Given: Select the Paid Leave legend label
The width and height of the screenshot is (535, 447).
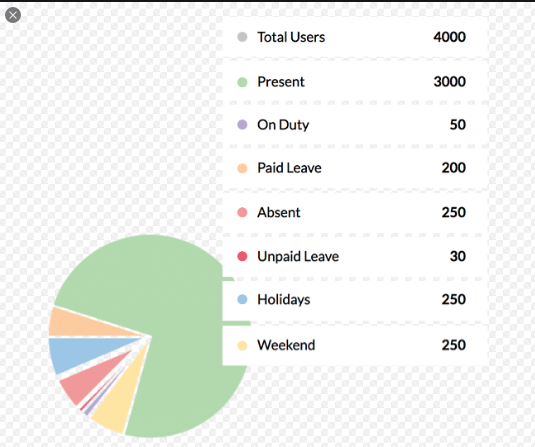Looking at the screenshot, I should tap(289, 168).
